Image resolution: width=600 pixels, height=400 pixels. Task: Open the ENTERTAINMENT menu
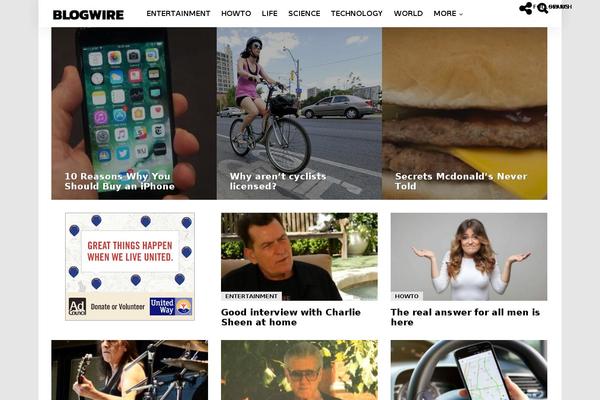coord(178,13)
